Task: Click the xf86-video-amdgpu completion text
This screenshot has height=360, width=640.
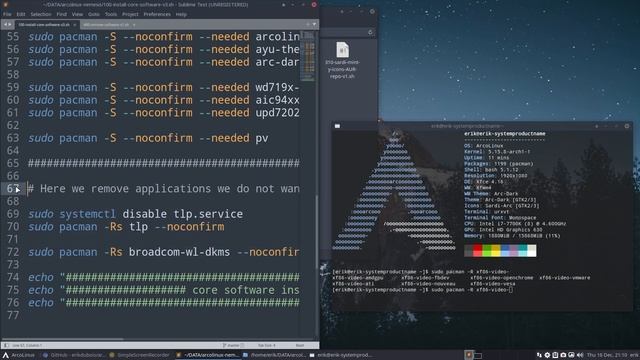Action: (x=358, y=278)
